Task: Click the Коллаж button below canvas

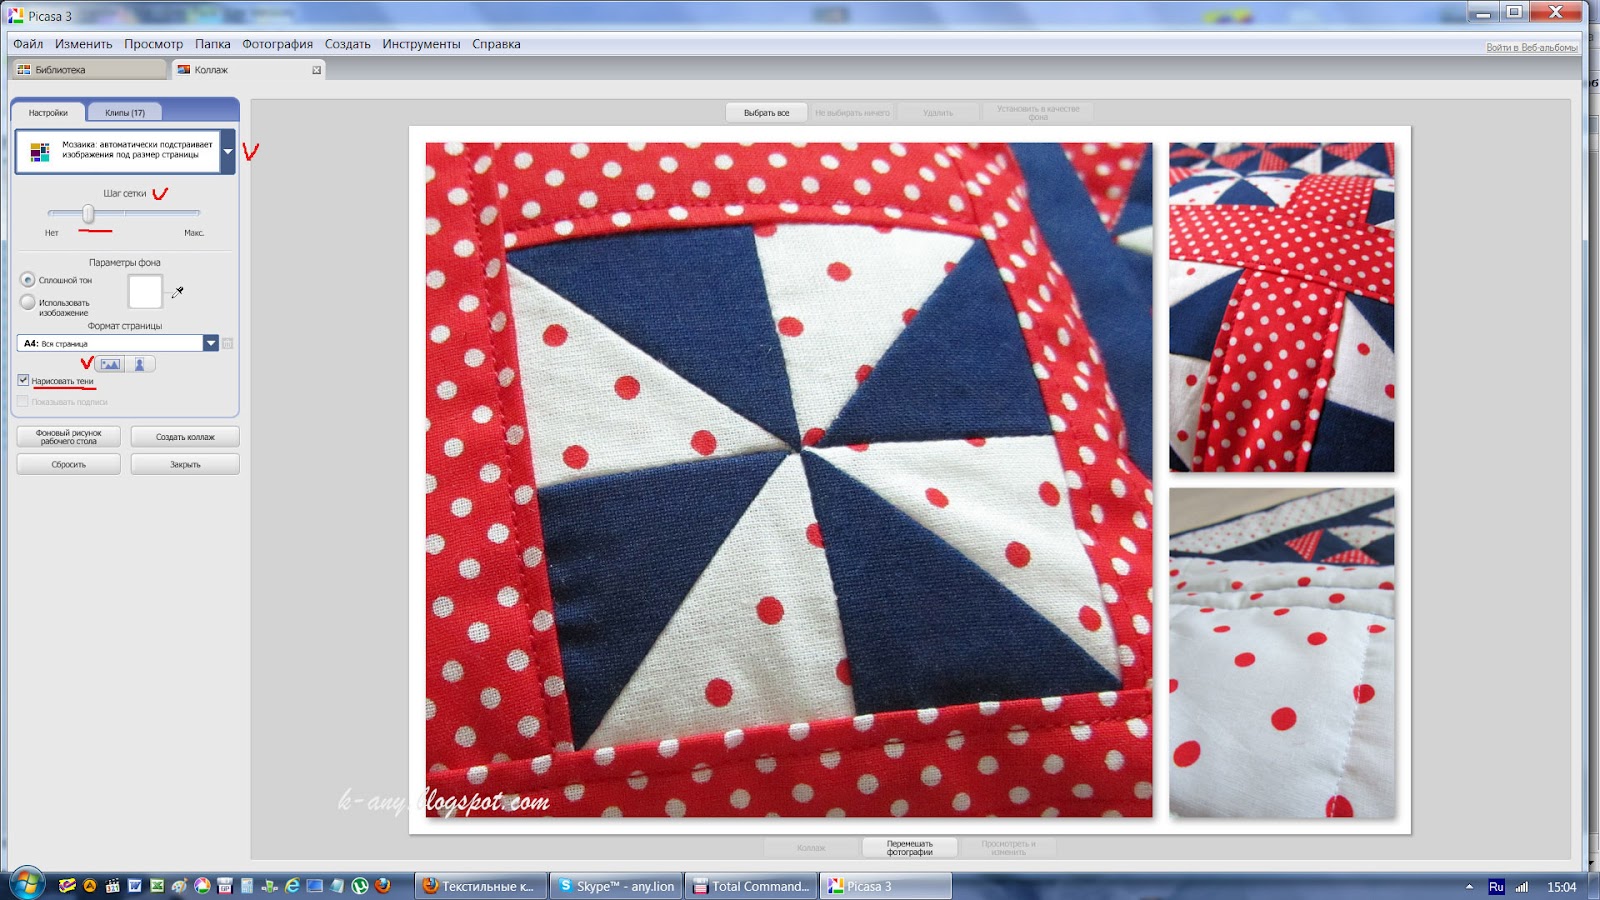Action: click(x=812, y=848)
